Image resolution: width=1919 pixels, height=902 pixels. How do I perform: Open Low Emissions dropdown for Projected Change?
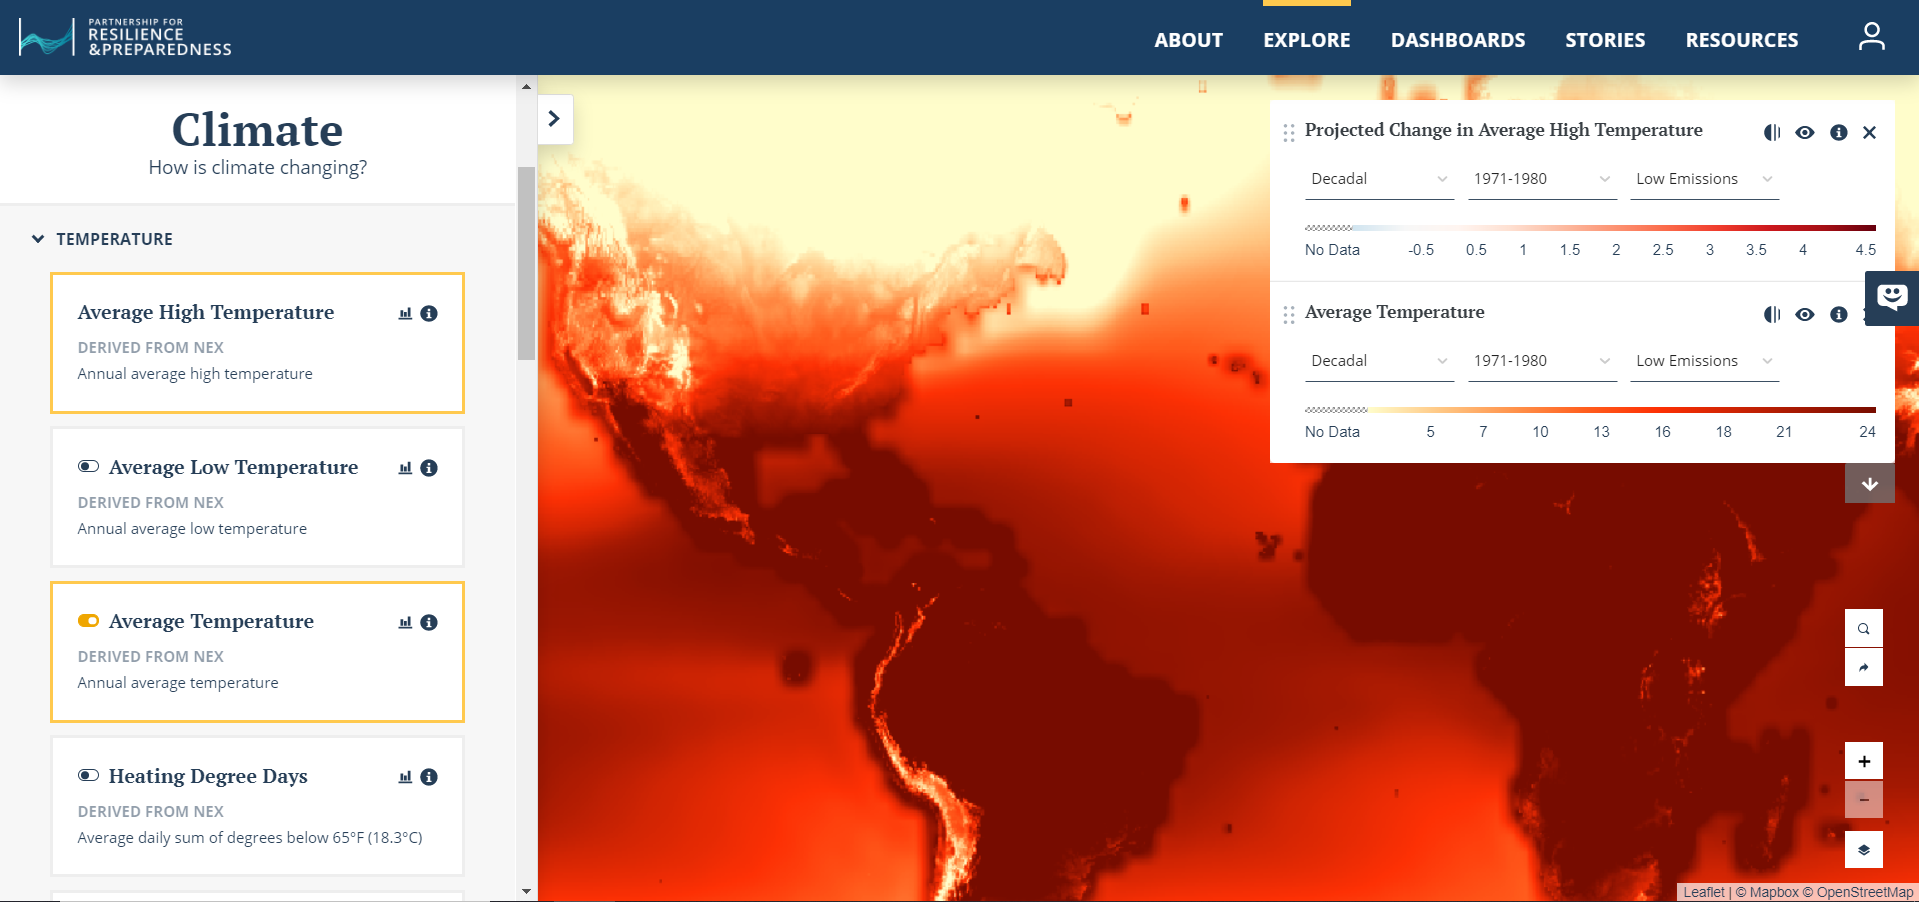[x=1704, y=180]
